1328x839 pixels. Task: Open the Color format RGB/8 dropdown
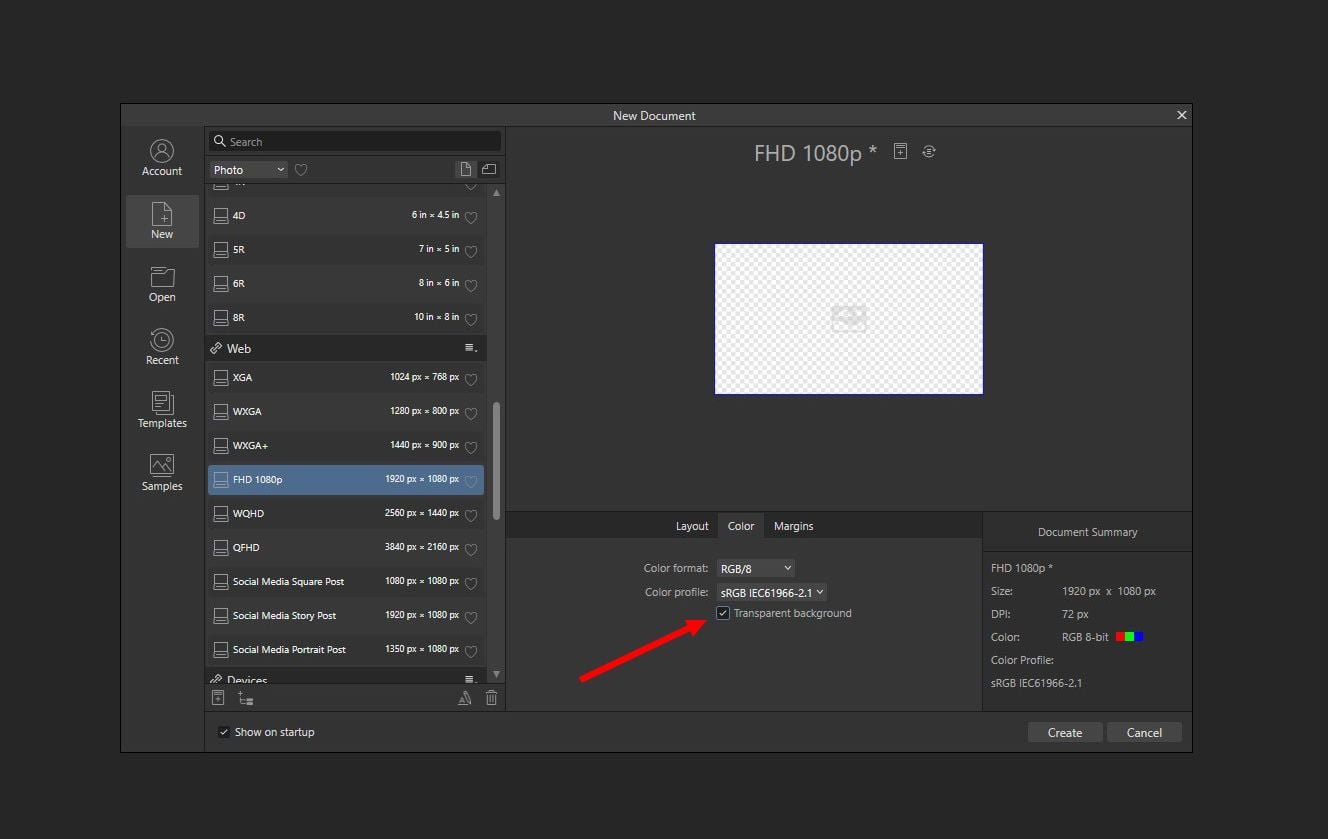click(x=755, y=568)
